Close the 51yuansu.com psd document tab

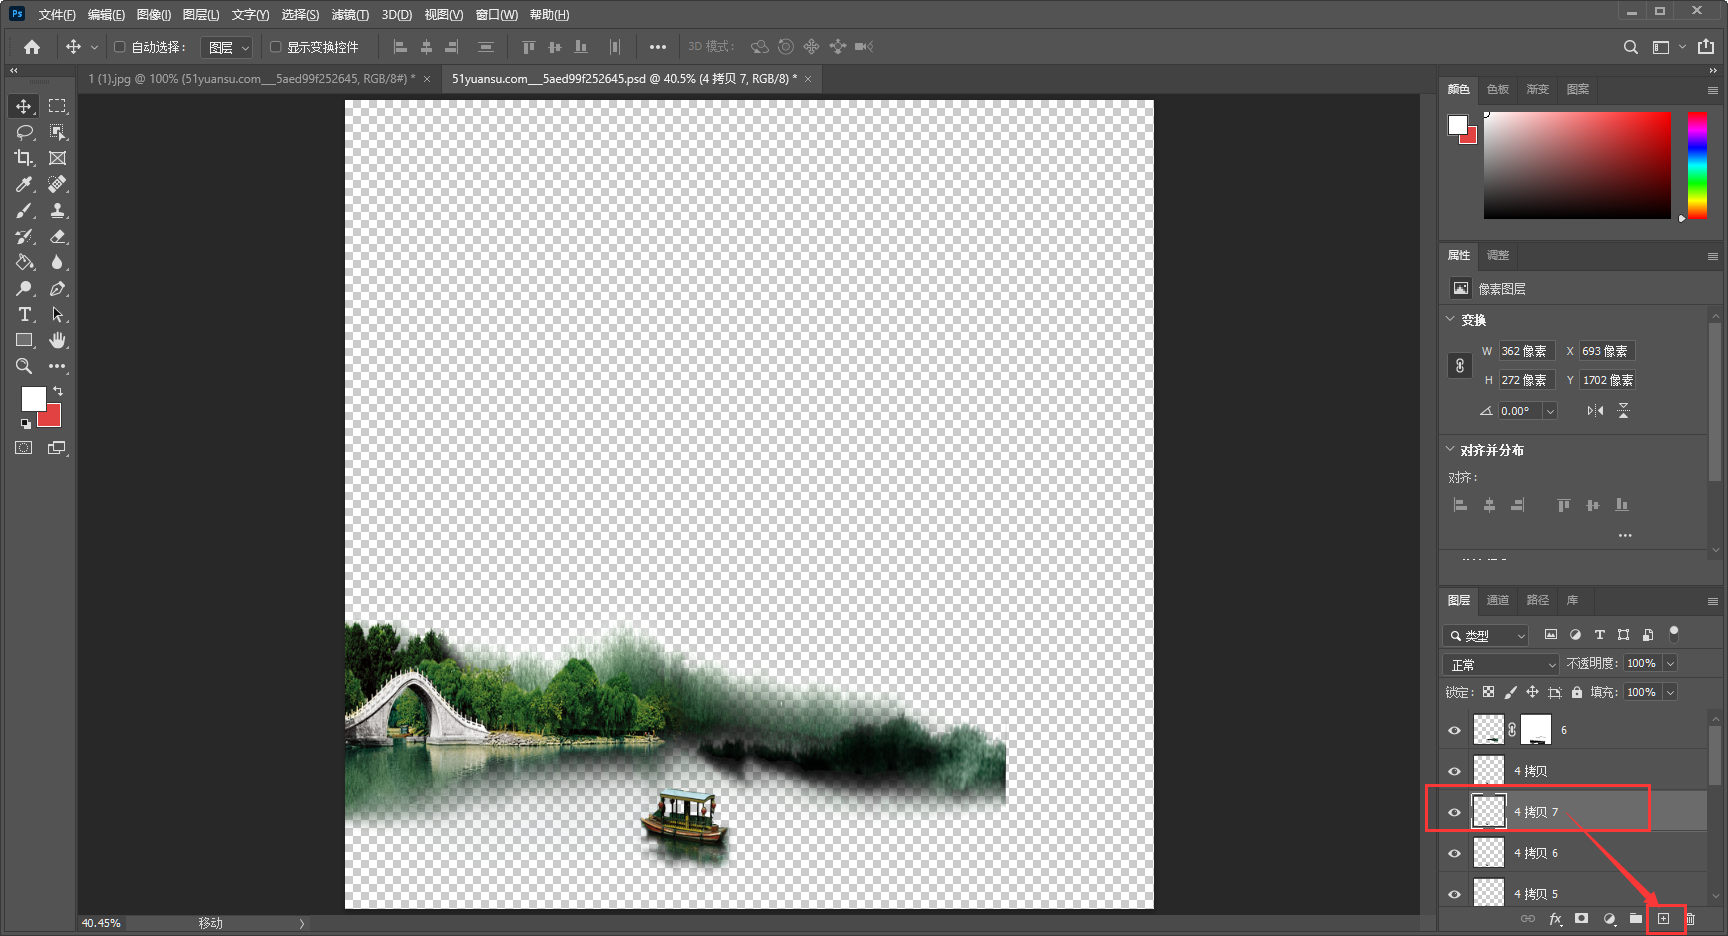click(808, 79)
